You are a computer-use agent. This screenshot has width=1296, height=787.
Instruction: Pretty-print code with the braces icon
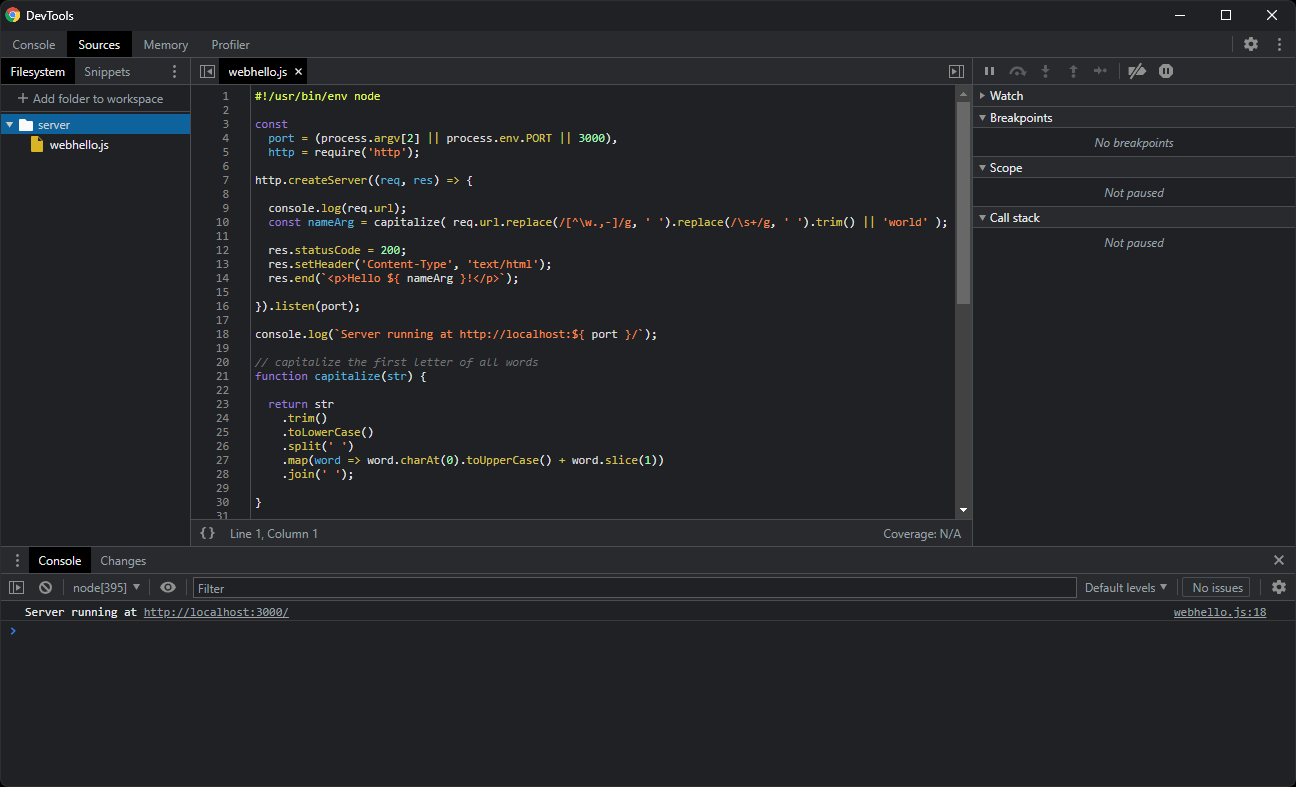(207, 533)
